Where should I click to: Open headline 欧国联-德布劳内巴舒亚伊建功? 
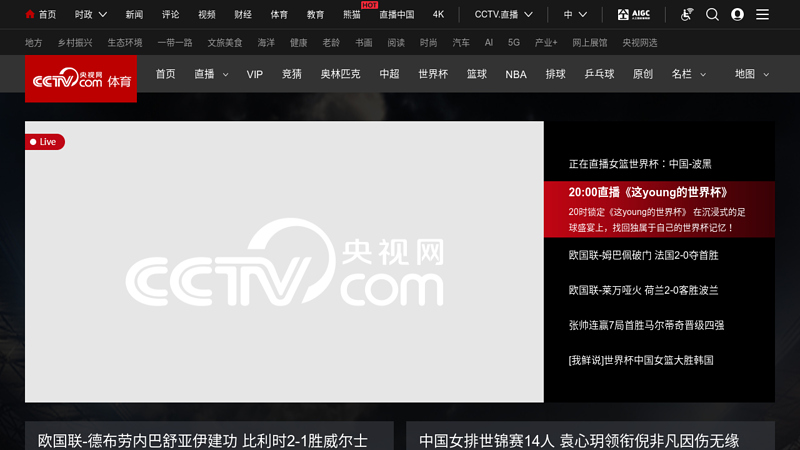pos(203,441)
